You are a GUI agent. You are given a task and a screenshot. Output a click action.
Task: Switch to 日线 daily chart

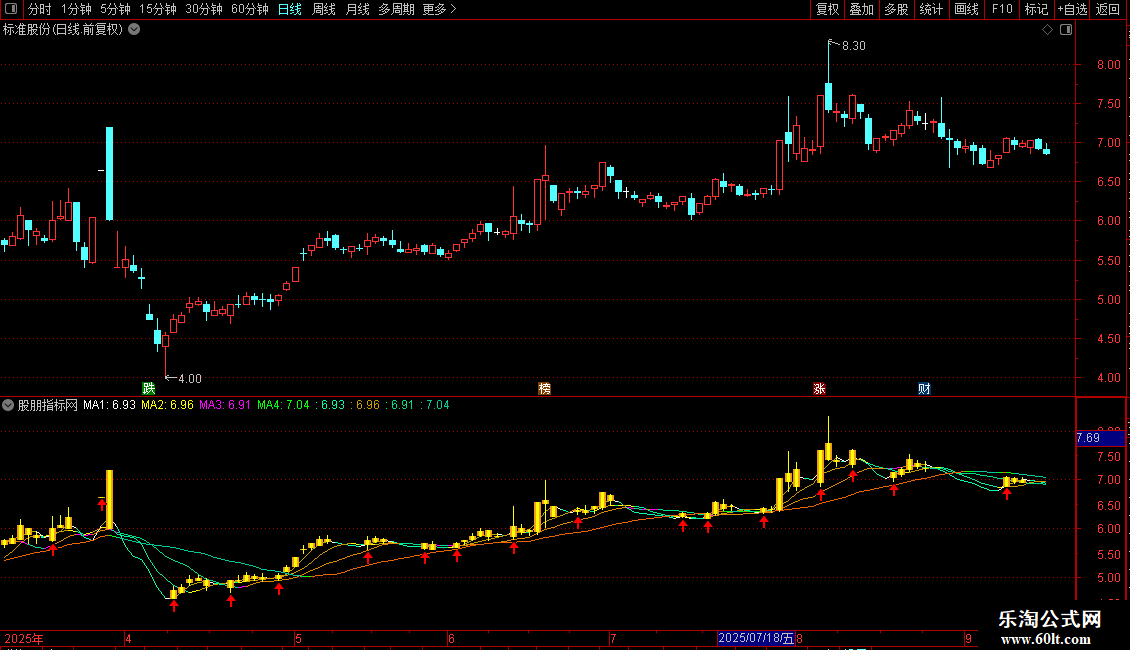coord(290,9)
